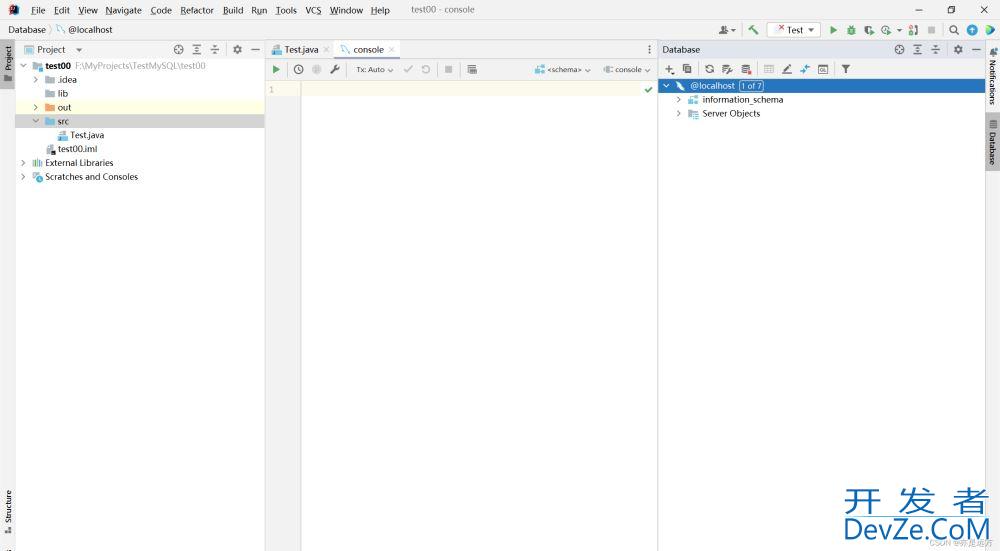The image size is (1000, 551).
Task: Open the profiler run dropdown arrow
Action: coord(899,30)
